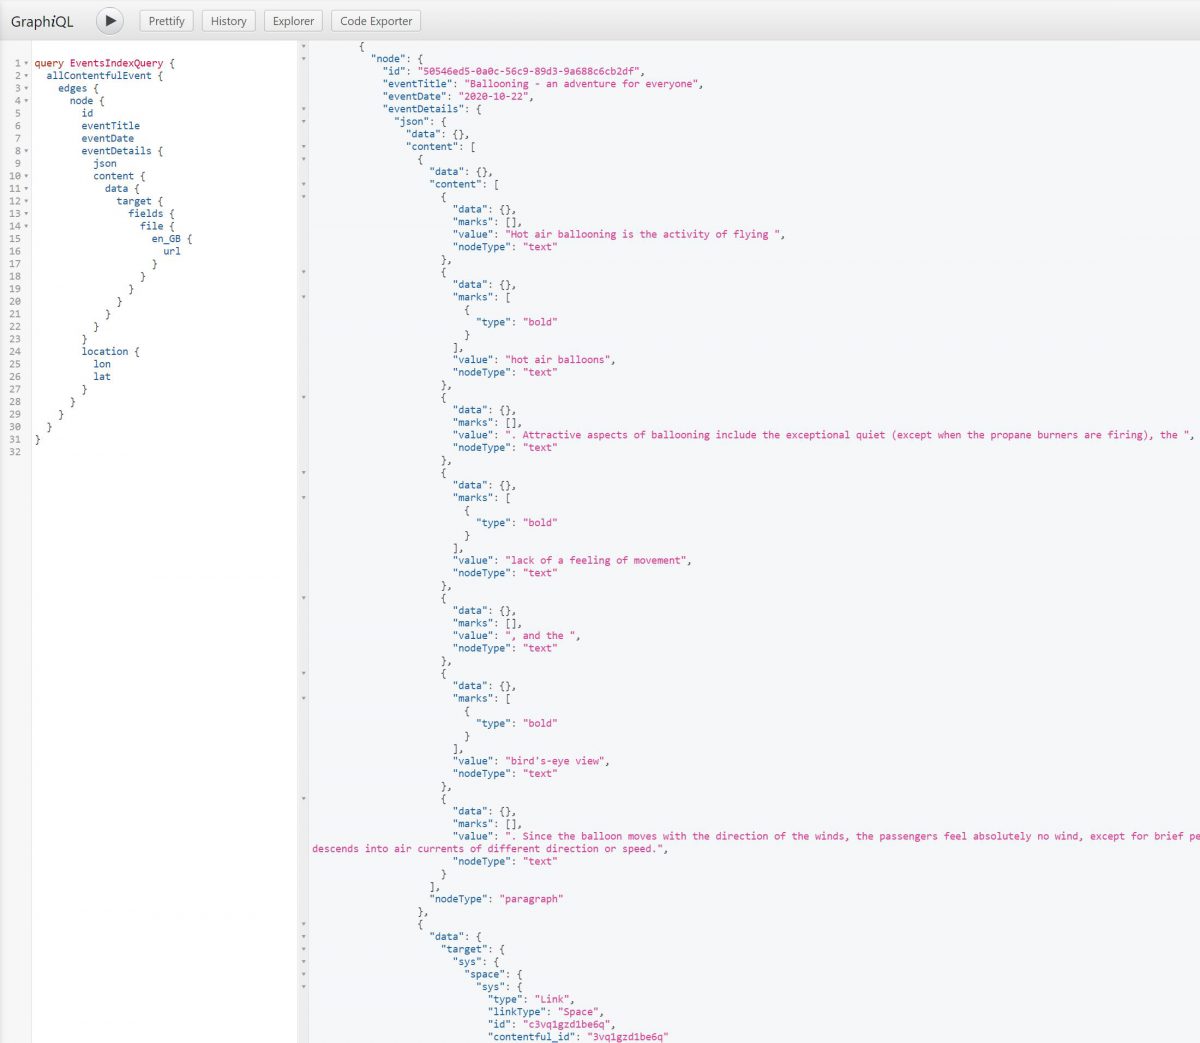Run the query with the play button

coord(110,20)
